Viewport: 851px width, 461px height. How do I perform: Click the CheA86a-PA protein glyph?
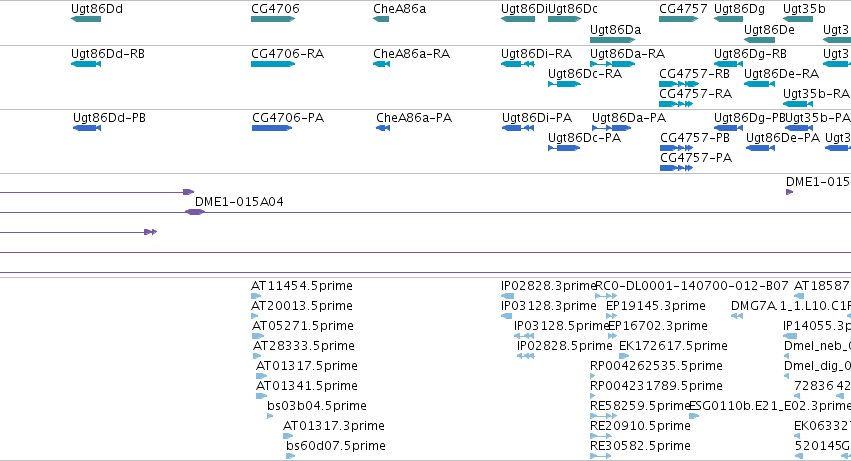tap(383, 128)
